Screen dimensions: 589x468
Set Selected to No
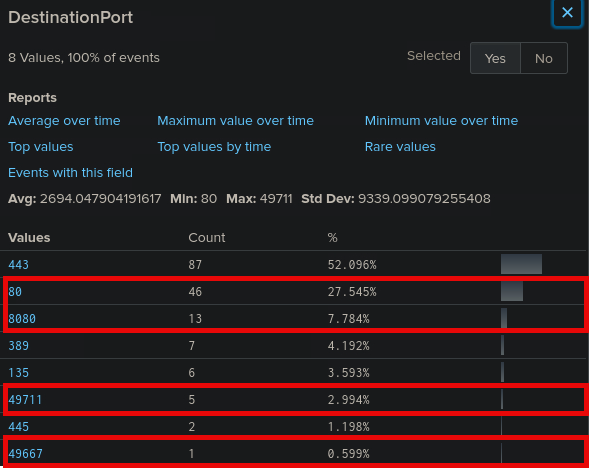tap(544, 58)
